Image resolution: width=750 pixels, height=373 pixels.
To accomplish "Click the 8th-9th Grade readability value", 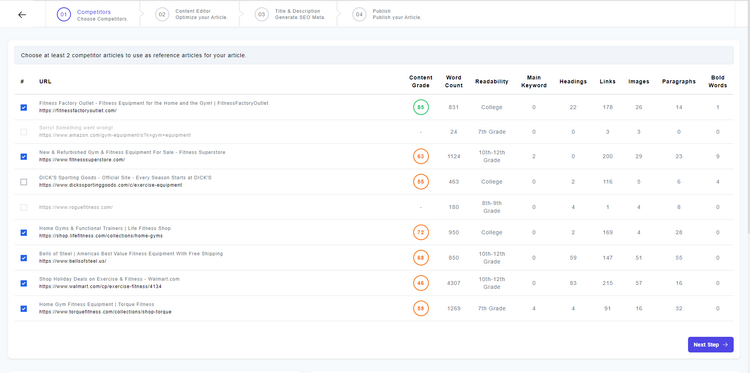I will (492, 207).
